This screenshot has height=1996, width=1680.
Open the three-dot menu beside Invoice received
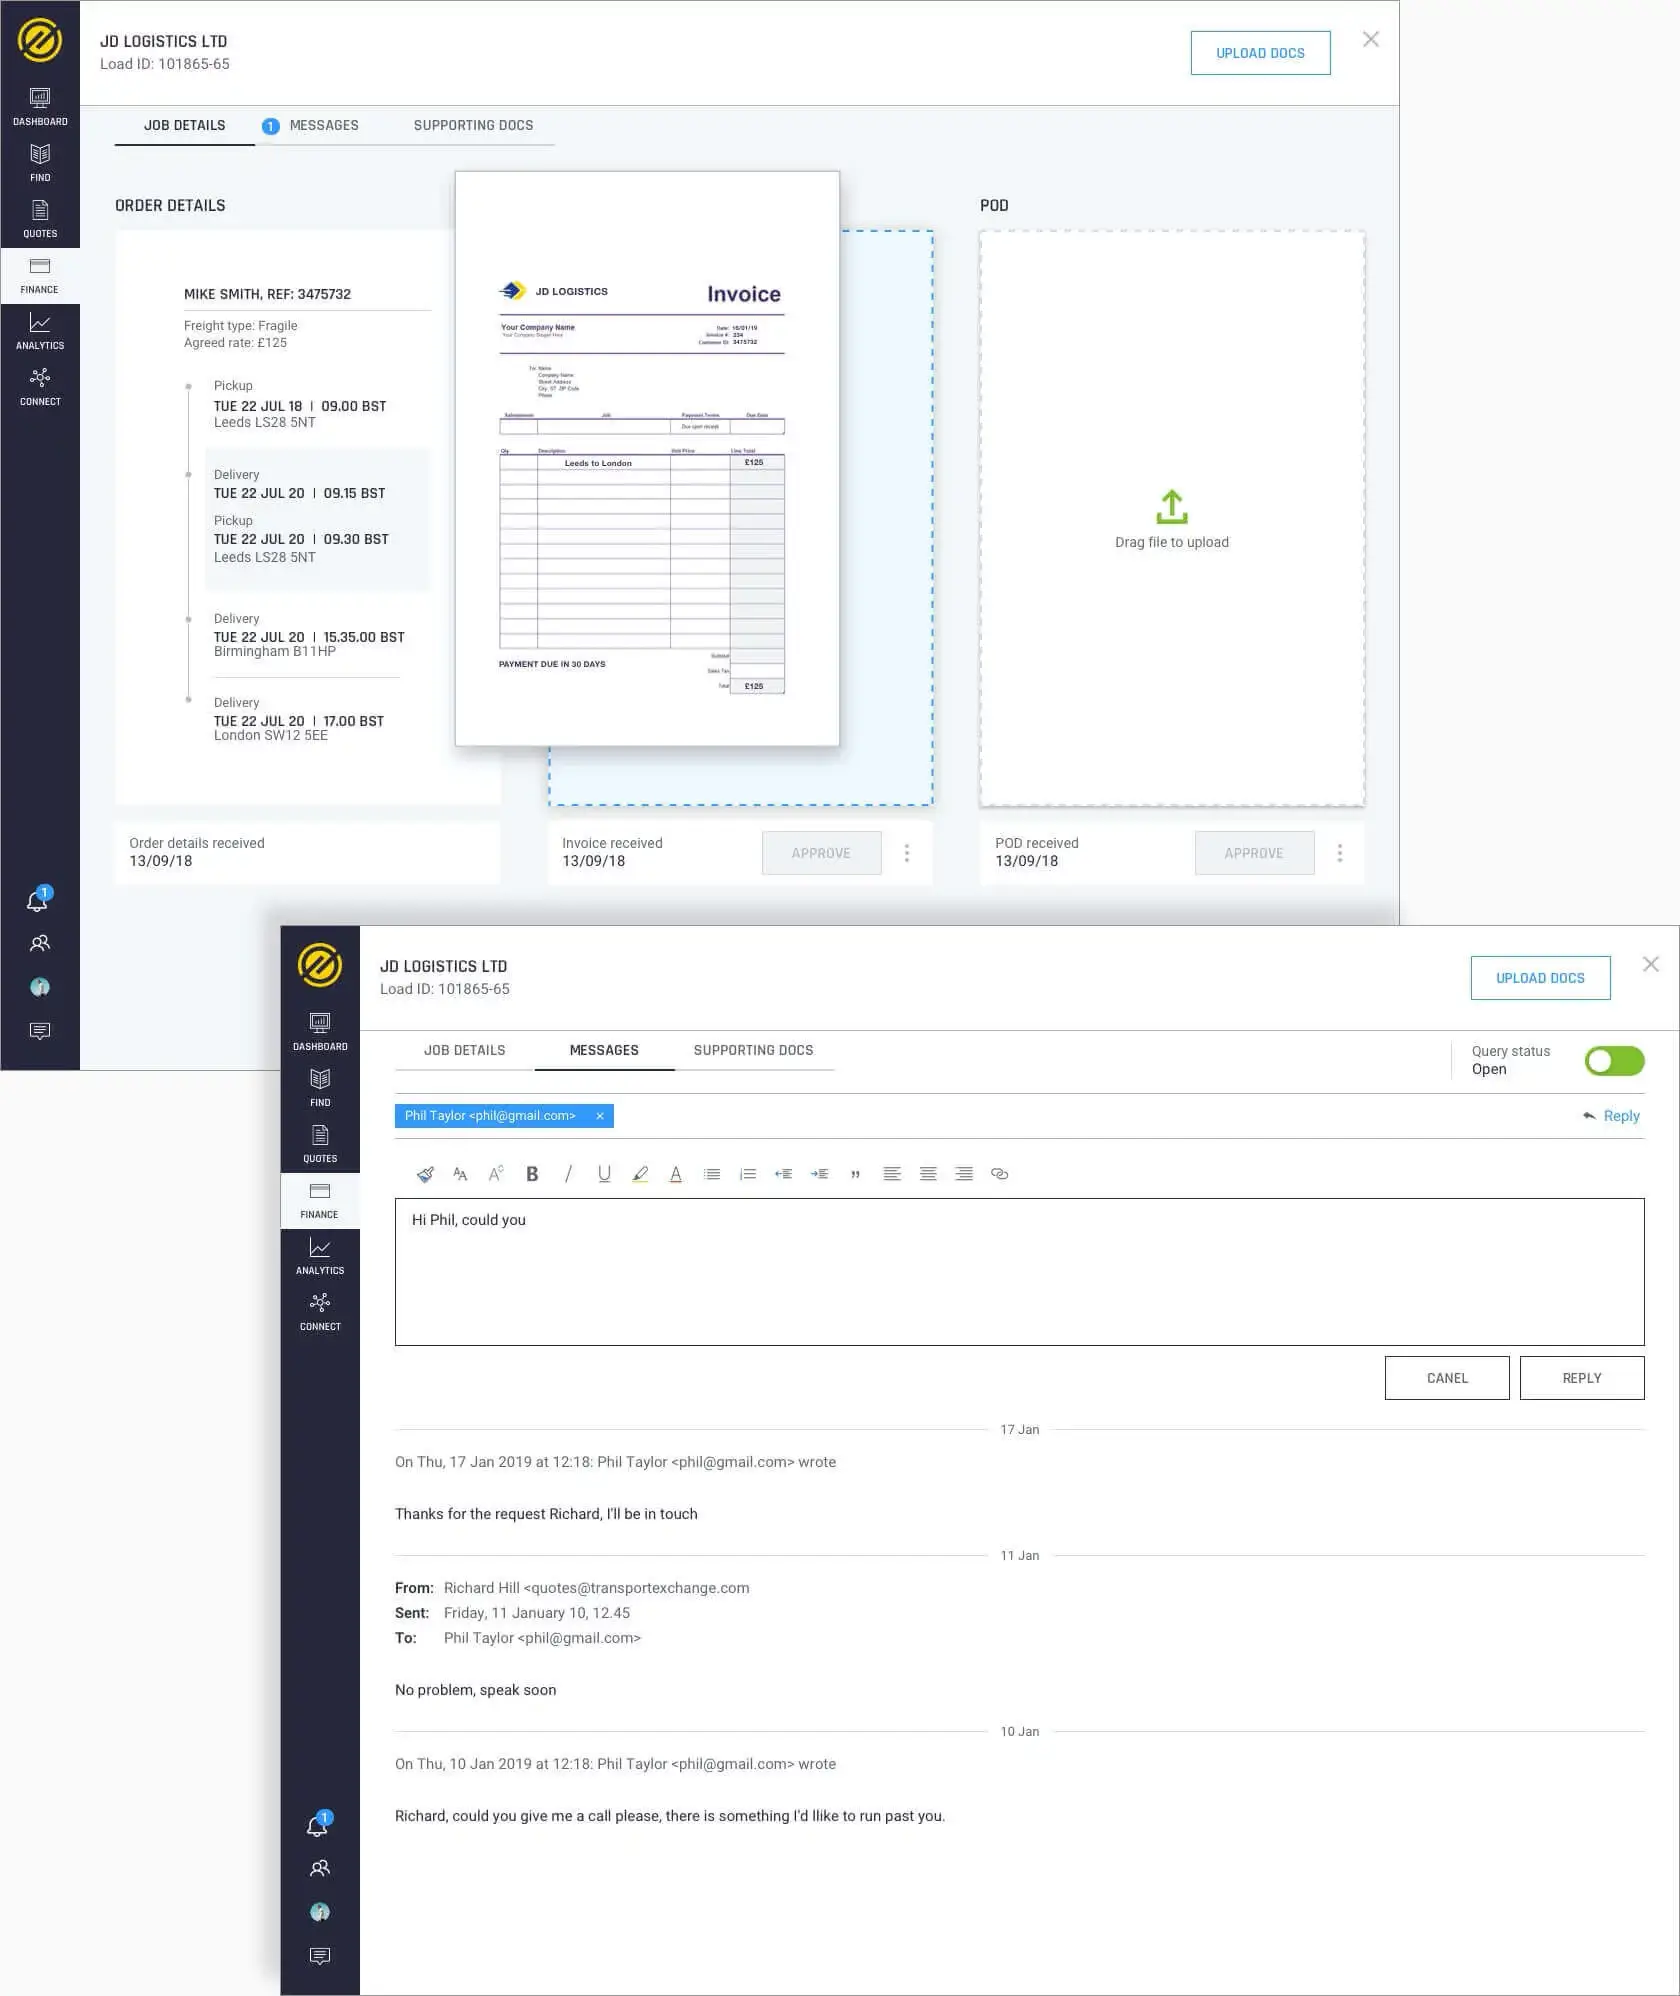click(907, 853)
